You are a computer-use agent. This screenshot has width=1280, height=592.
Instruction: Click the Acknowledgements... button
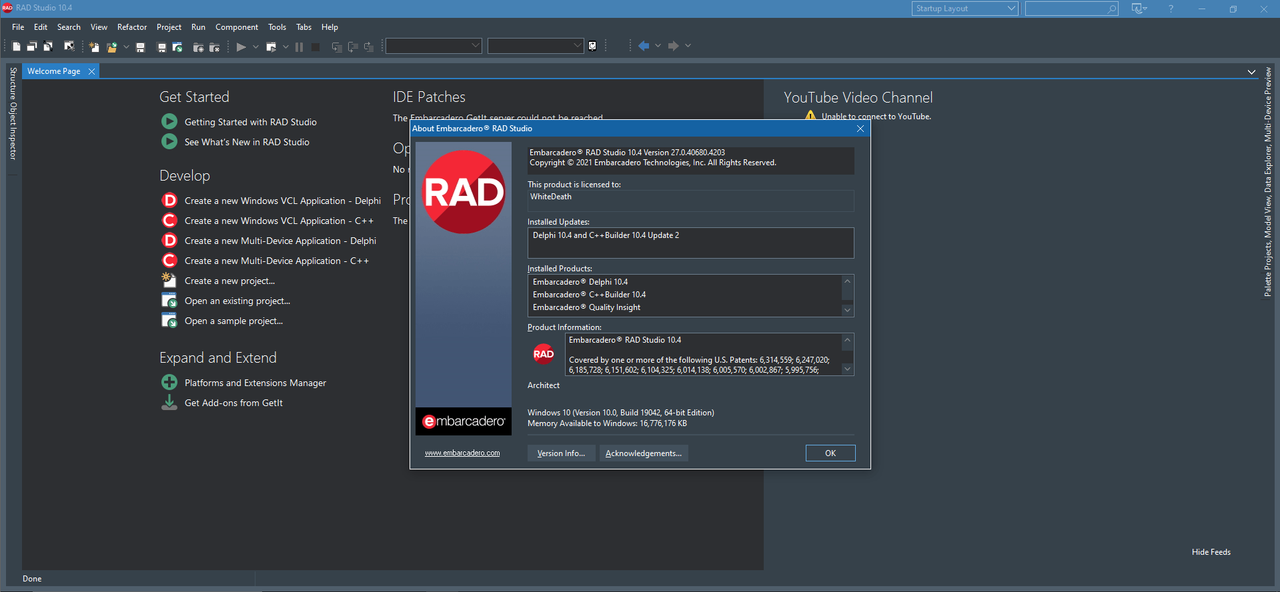click(x=644, y=453)
